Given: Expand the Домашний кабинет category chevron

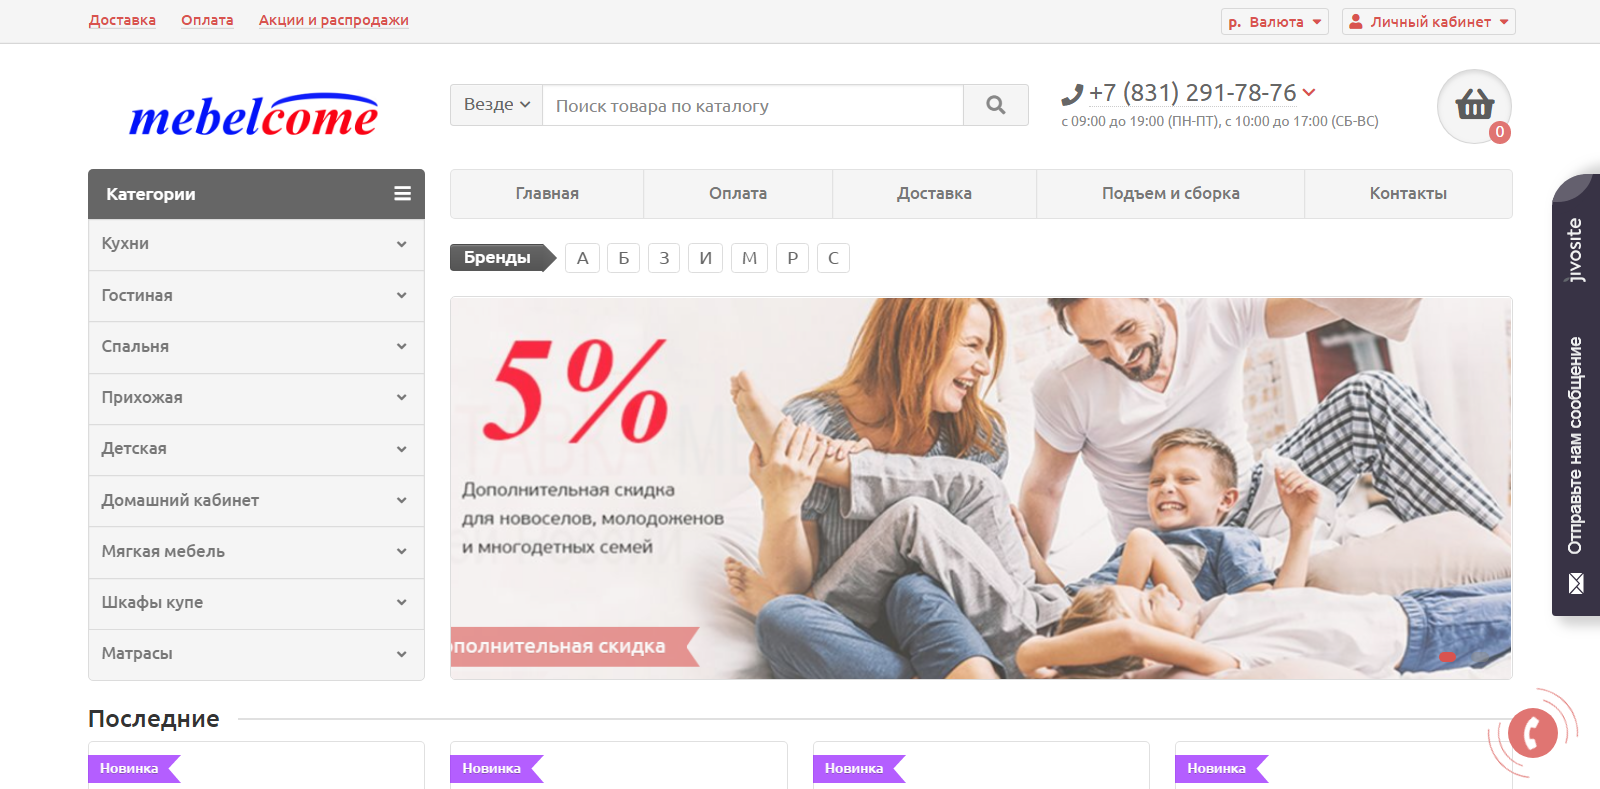Looking at the screenshot, I should [401, 500].
